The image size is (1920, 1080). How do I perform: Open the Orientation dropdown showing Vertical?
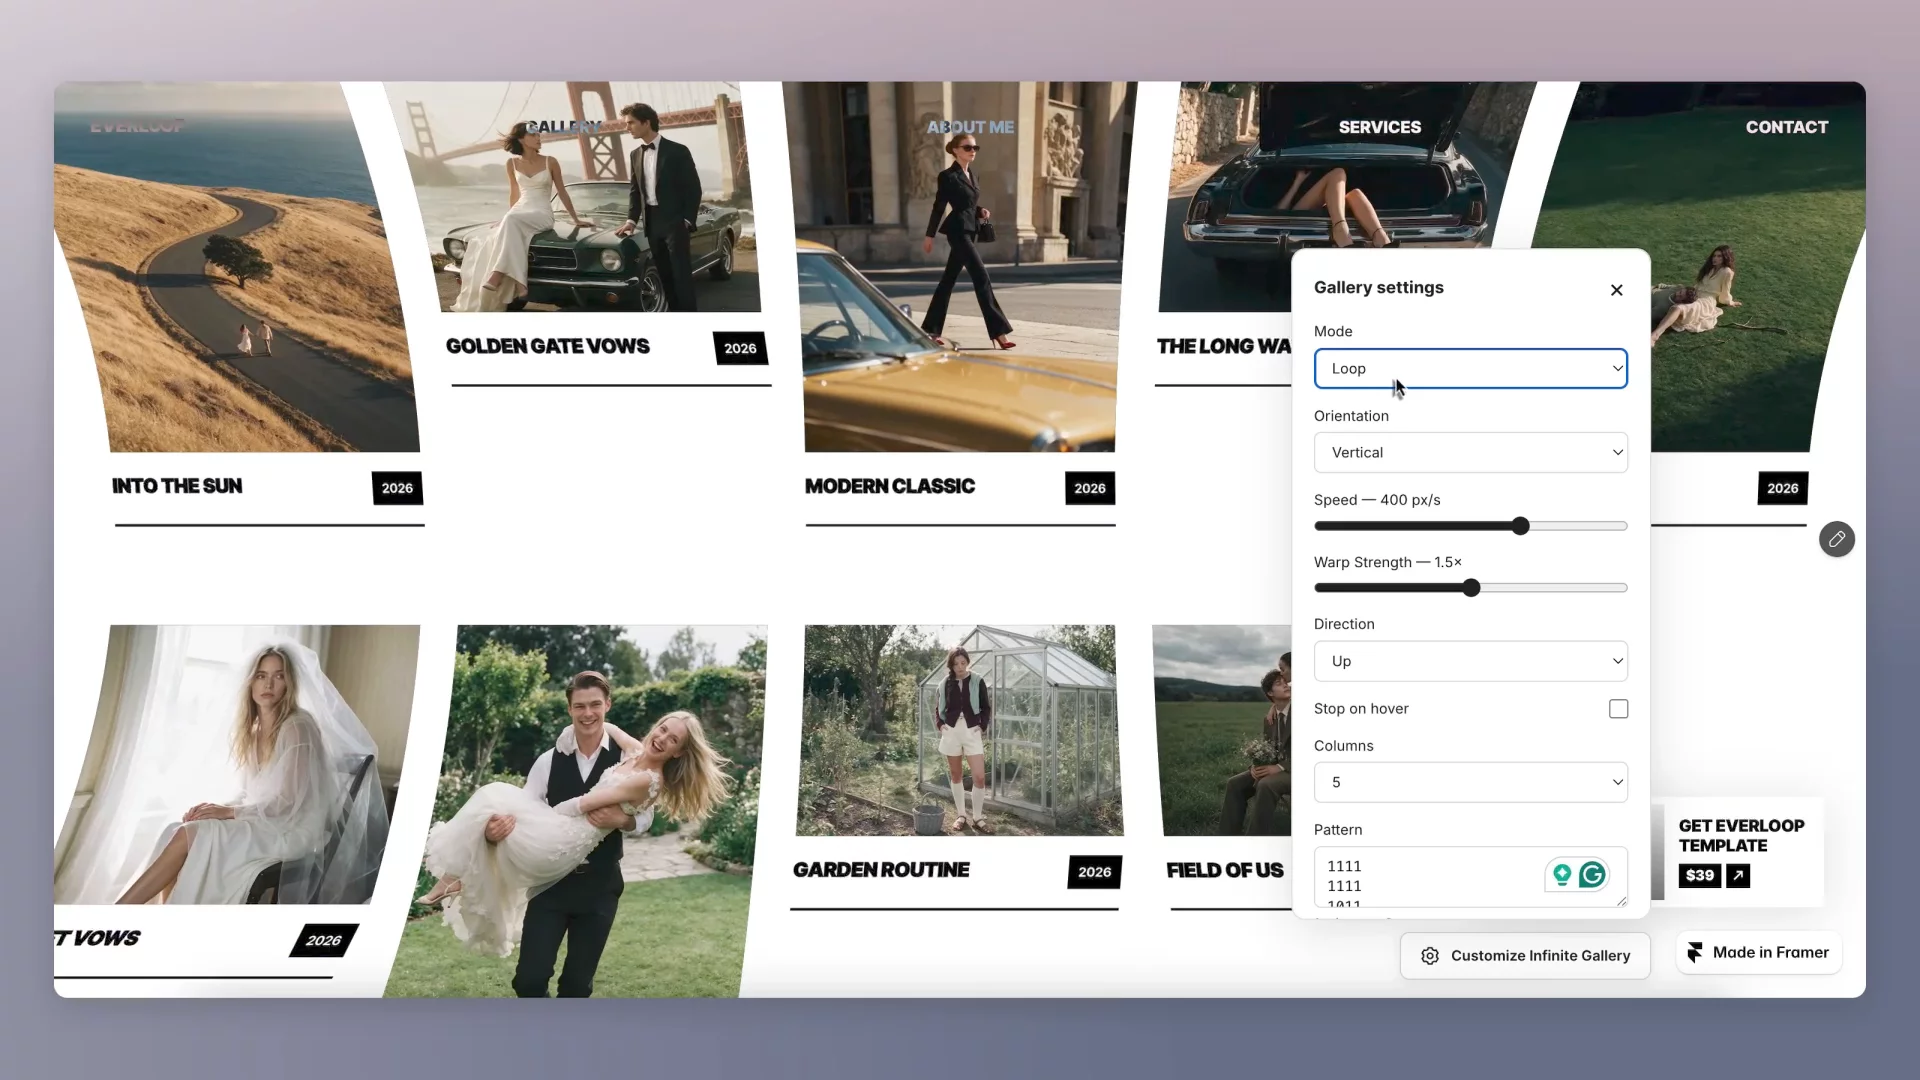click(x=1470, y=453)
